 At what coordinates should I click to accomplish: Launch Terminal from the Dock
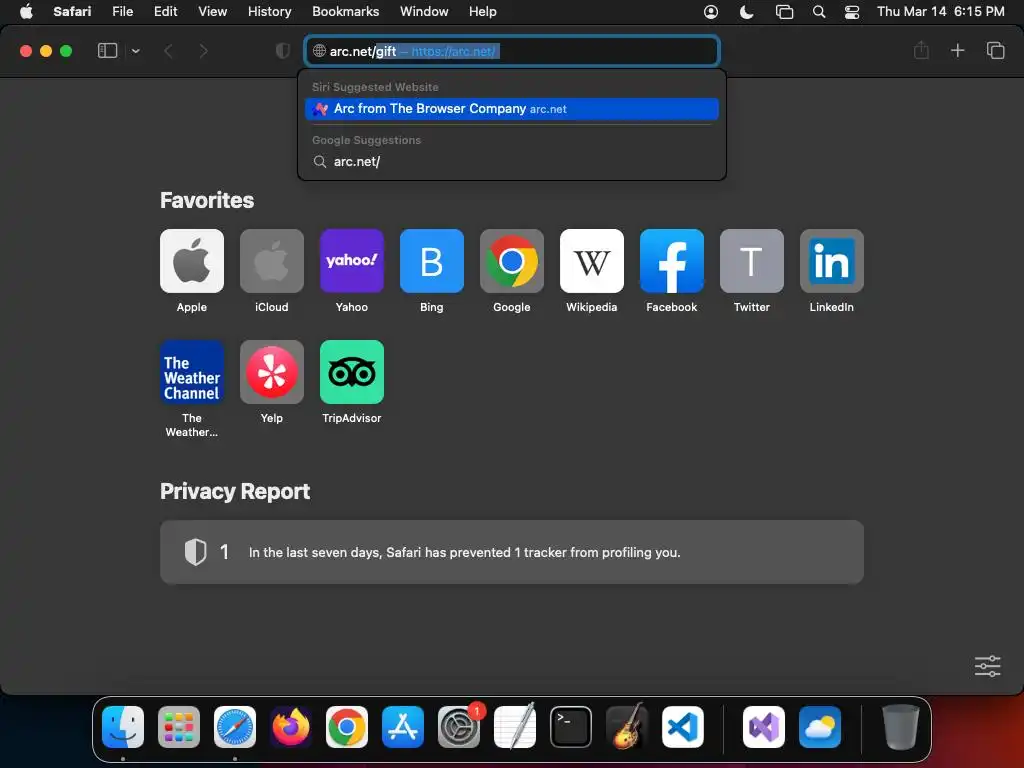(571, 727)
